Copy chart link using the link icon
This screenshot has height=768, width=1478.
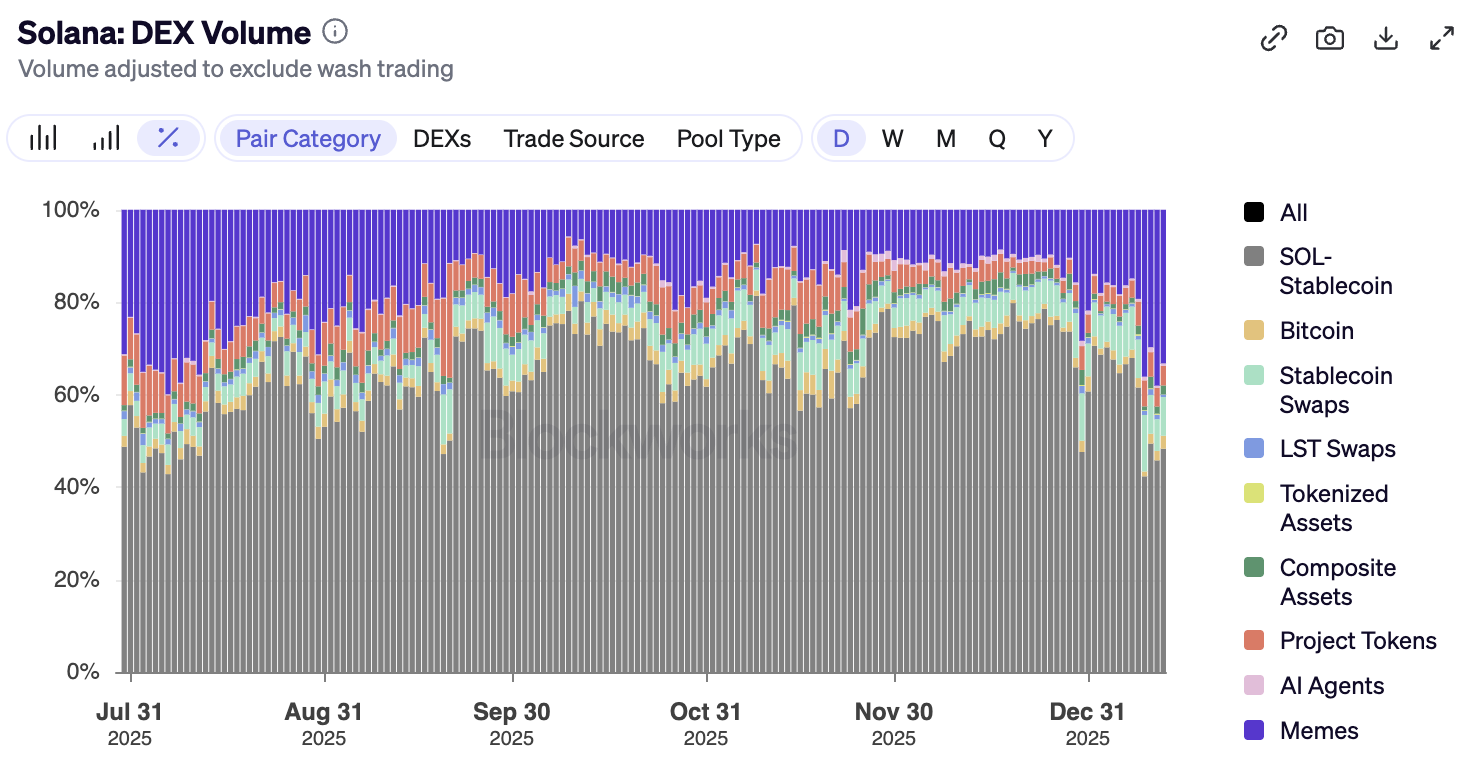click(1273, 39)
